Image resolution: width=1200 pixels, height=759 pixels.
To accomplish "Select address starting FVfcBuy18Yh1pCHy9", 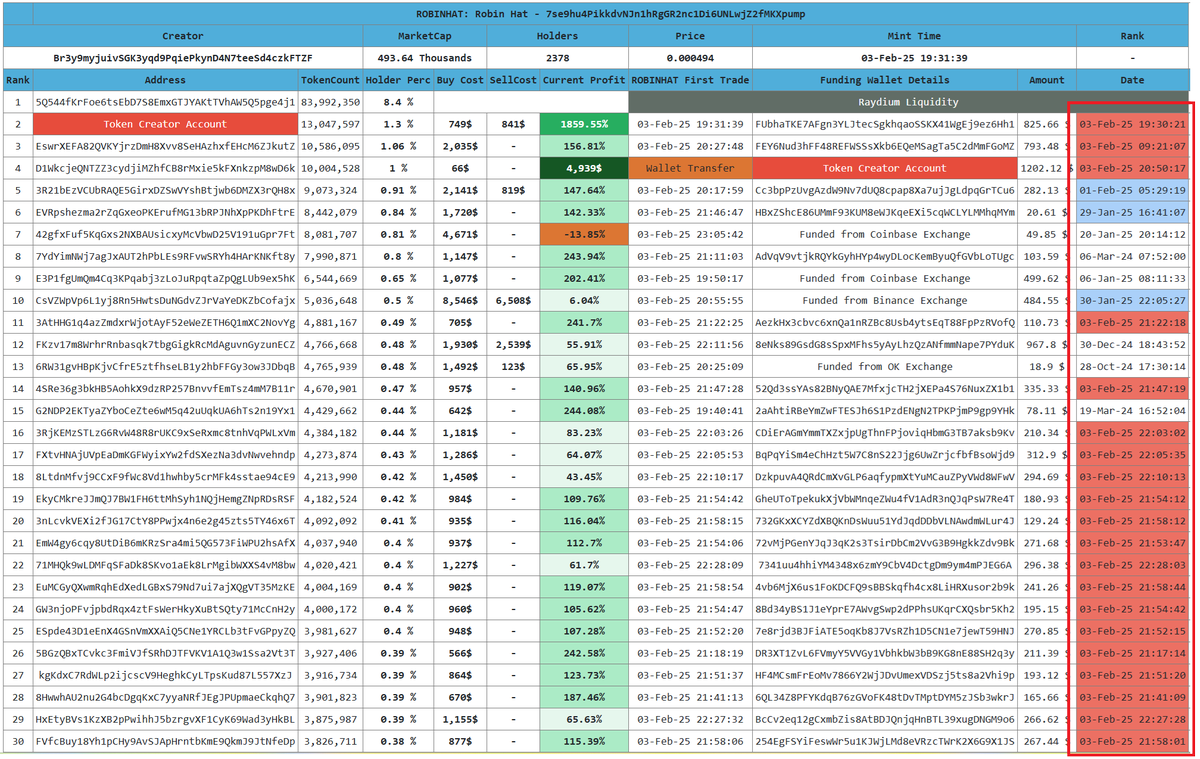I will click(x=165, y=741).
